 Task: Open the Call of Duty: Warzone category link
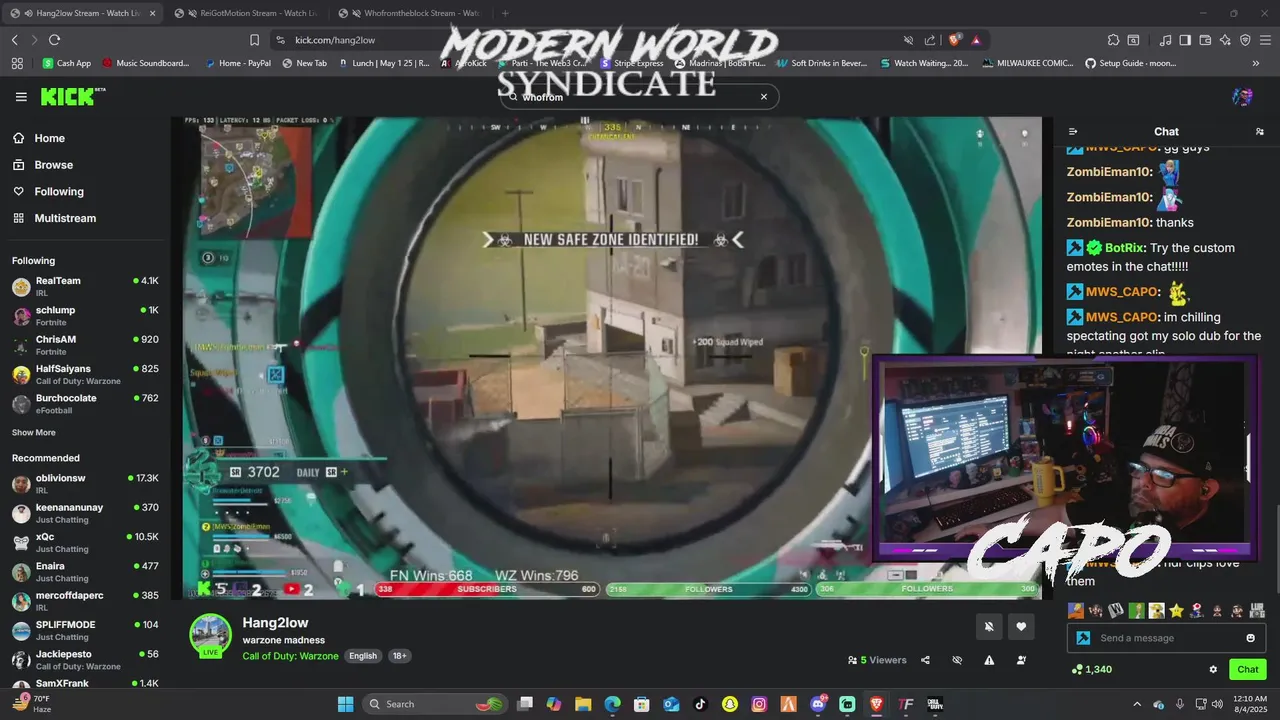coord(290,656)
